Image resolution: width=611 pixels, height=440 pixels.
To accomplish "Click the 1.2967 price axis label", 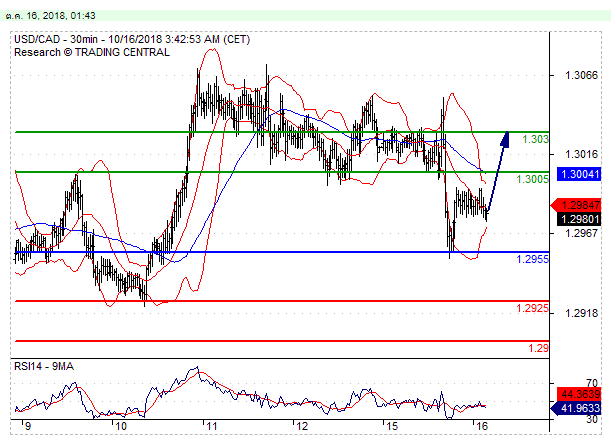I will (x=581, y=233).
